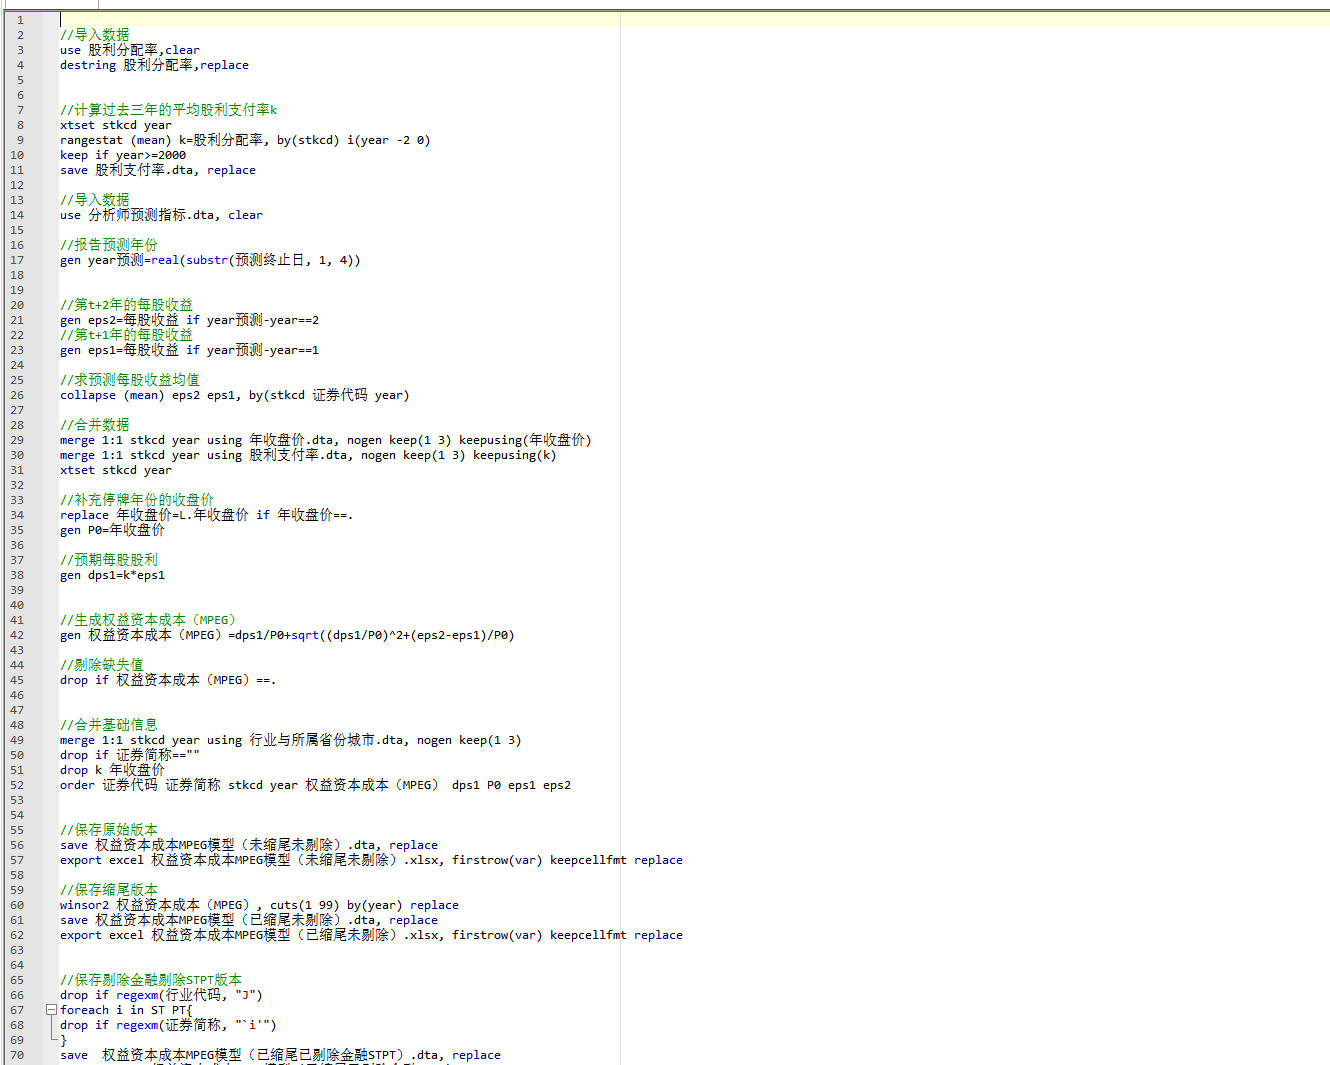Click the '//合并基础信息' comment on line 48
This screenshot has height=1065, width=1330.
(x=108, y=725)
